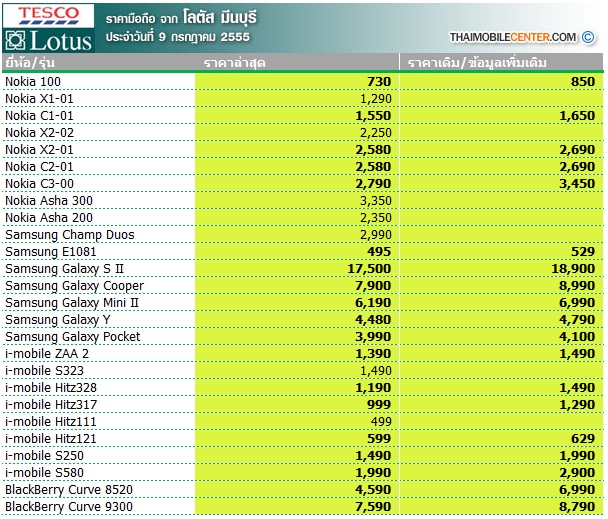This screenshot has width=608, height=519.
Task: Select the Nokia X1-01 model name
Action: click(39, 99)
